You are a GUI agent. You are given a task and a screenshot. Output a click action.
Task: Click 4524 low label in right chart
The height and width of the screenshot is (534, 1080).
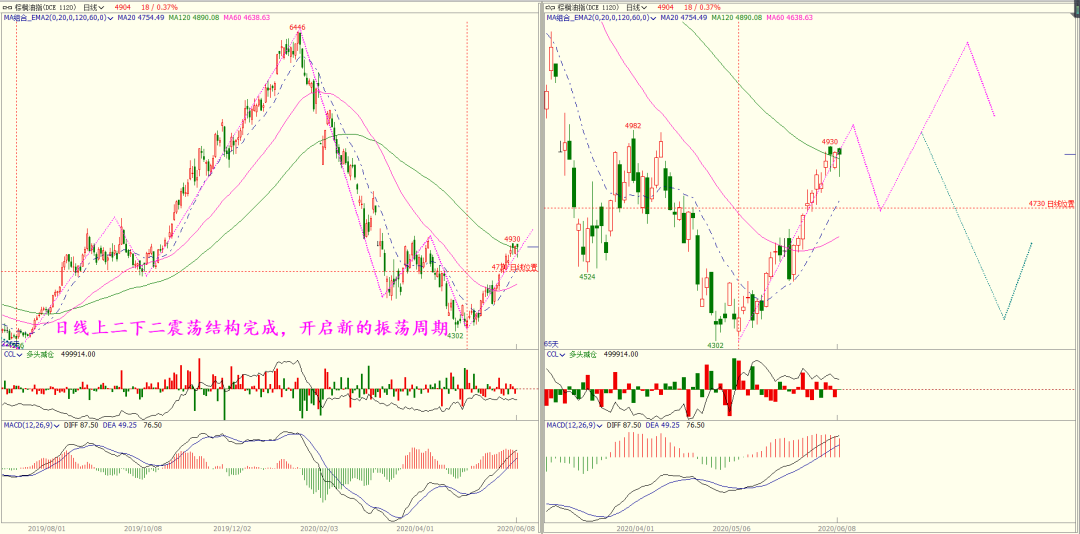[x=588, y=277]
